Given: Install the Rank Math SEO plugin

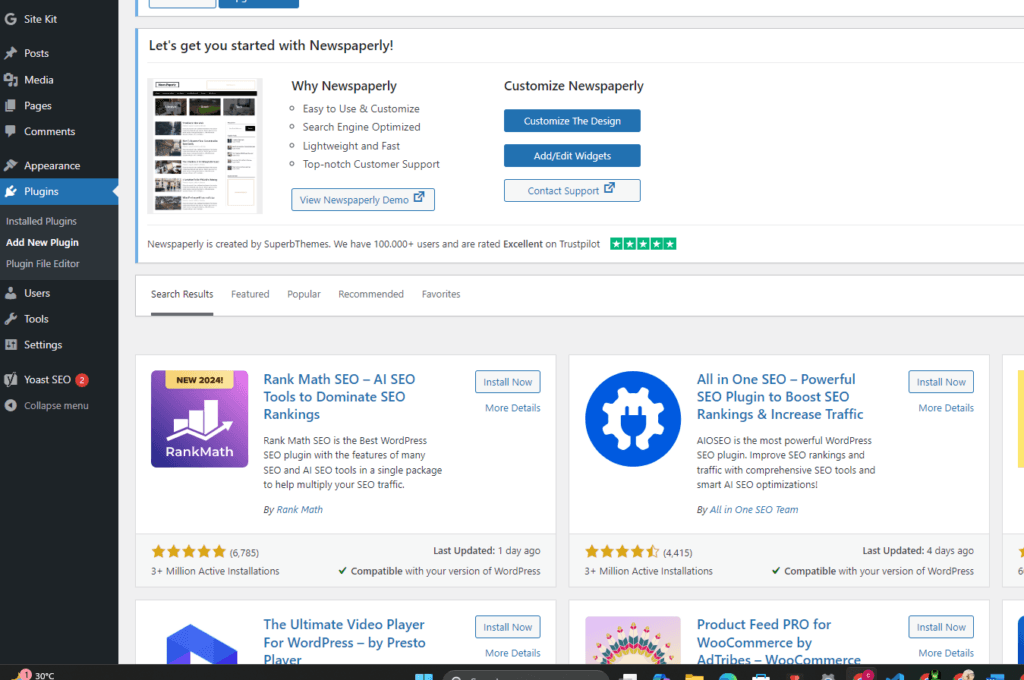Looking at the screenshot, I should tap(507, 382).
